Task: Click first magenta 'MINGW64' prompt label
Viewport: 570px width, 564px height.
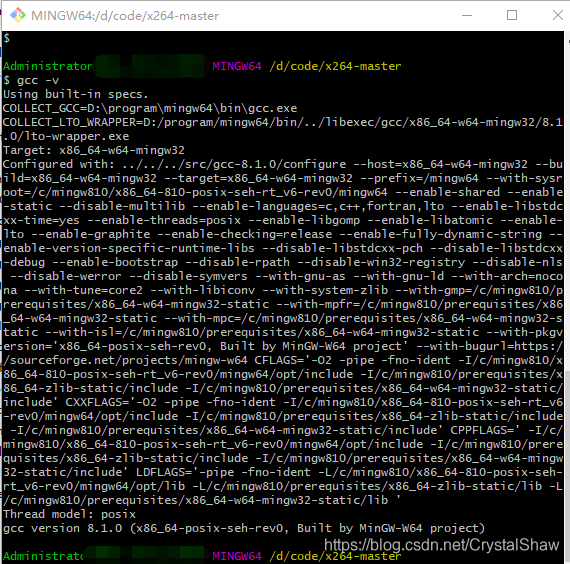Action: pyautogui.click(x=237, y=66)
